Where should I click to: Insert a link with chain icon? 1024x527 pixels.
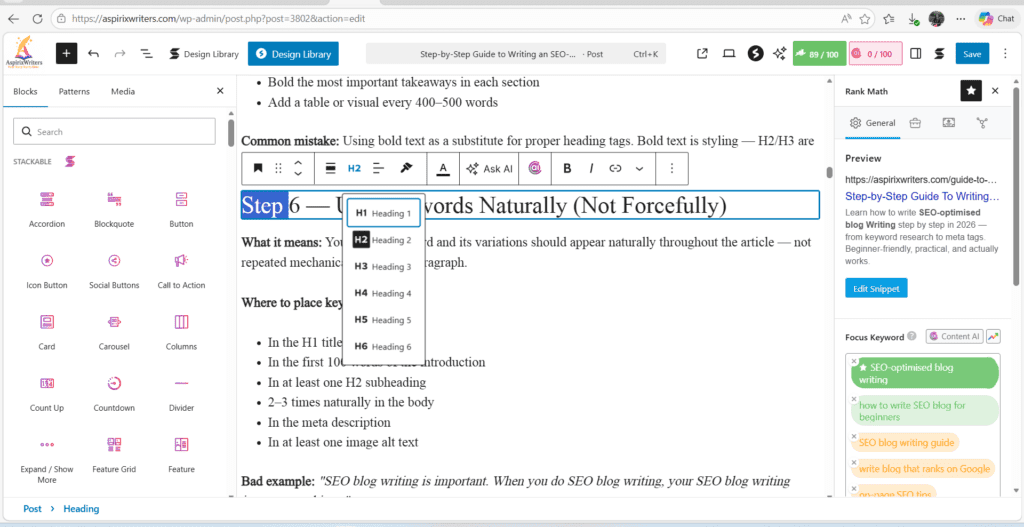point(615,168)
